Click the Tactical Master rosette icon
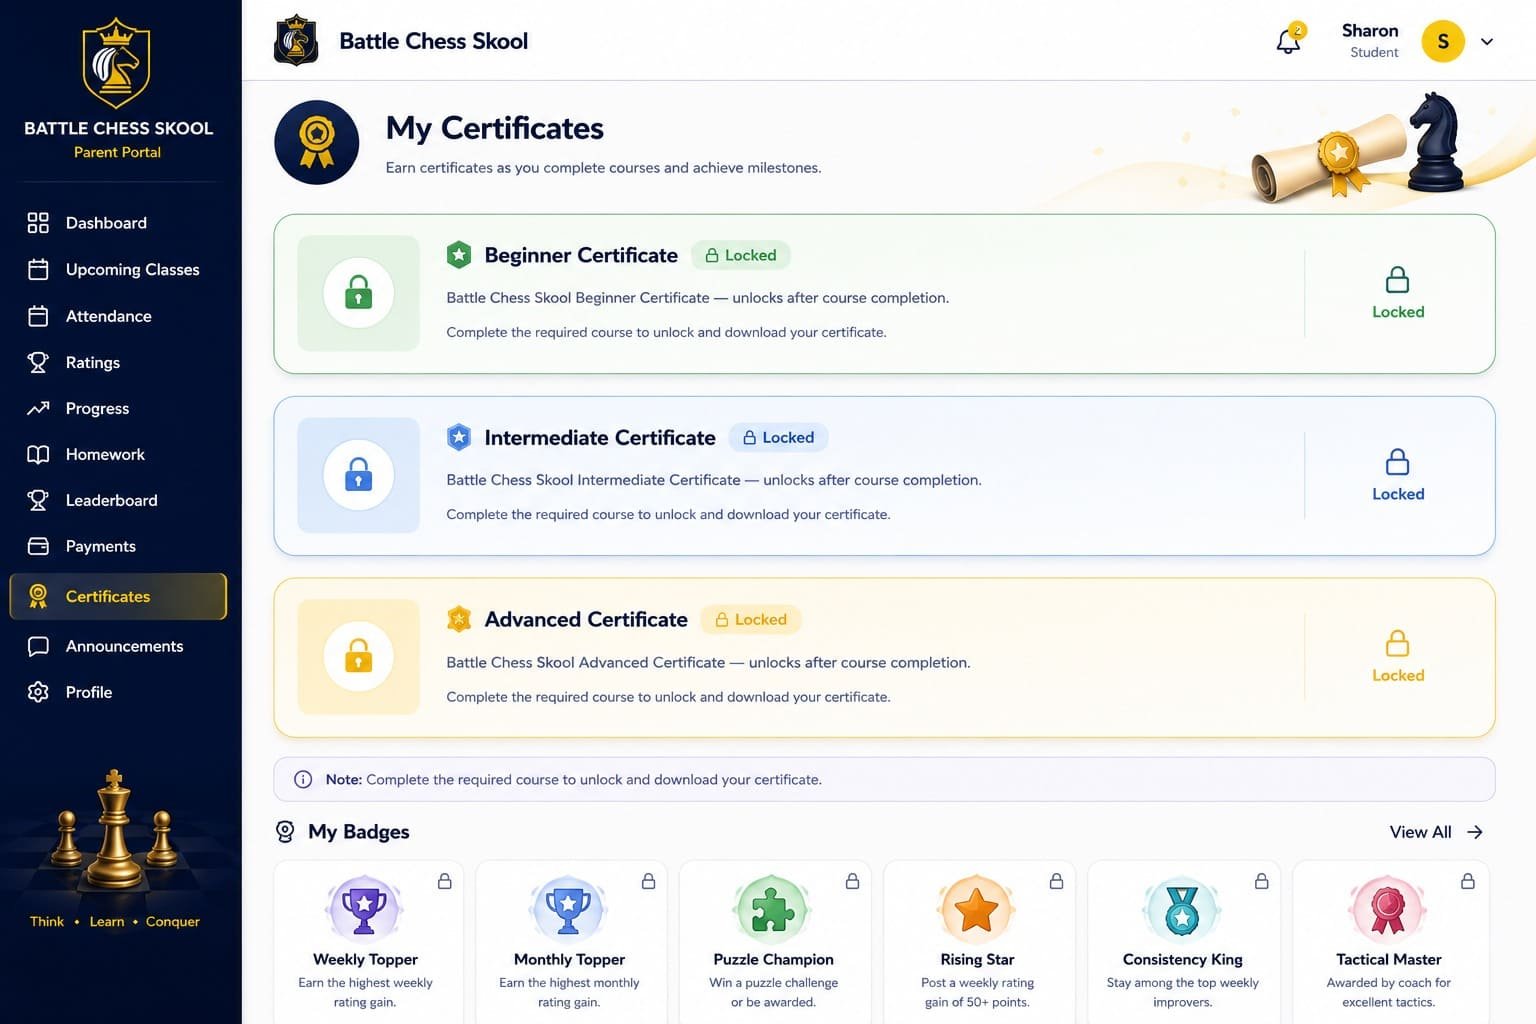 click(x=1388, y=909)
